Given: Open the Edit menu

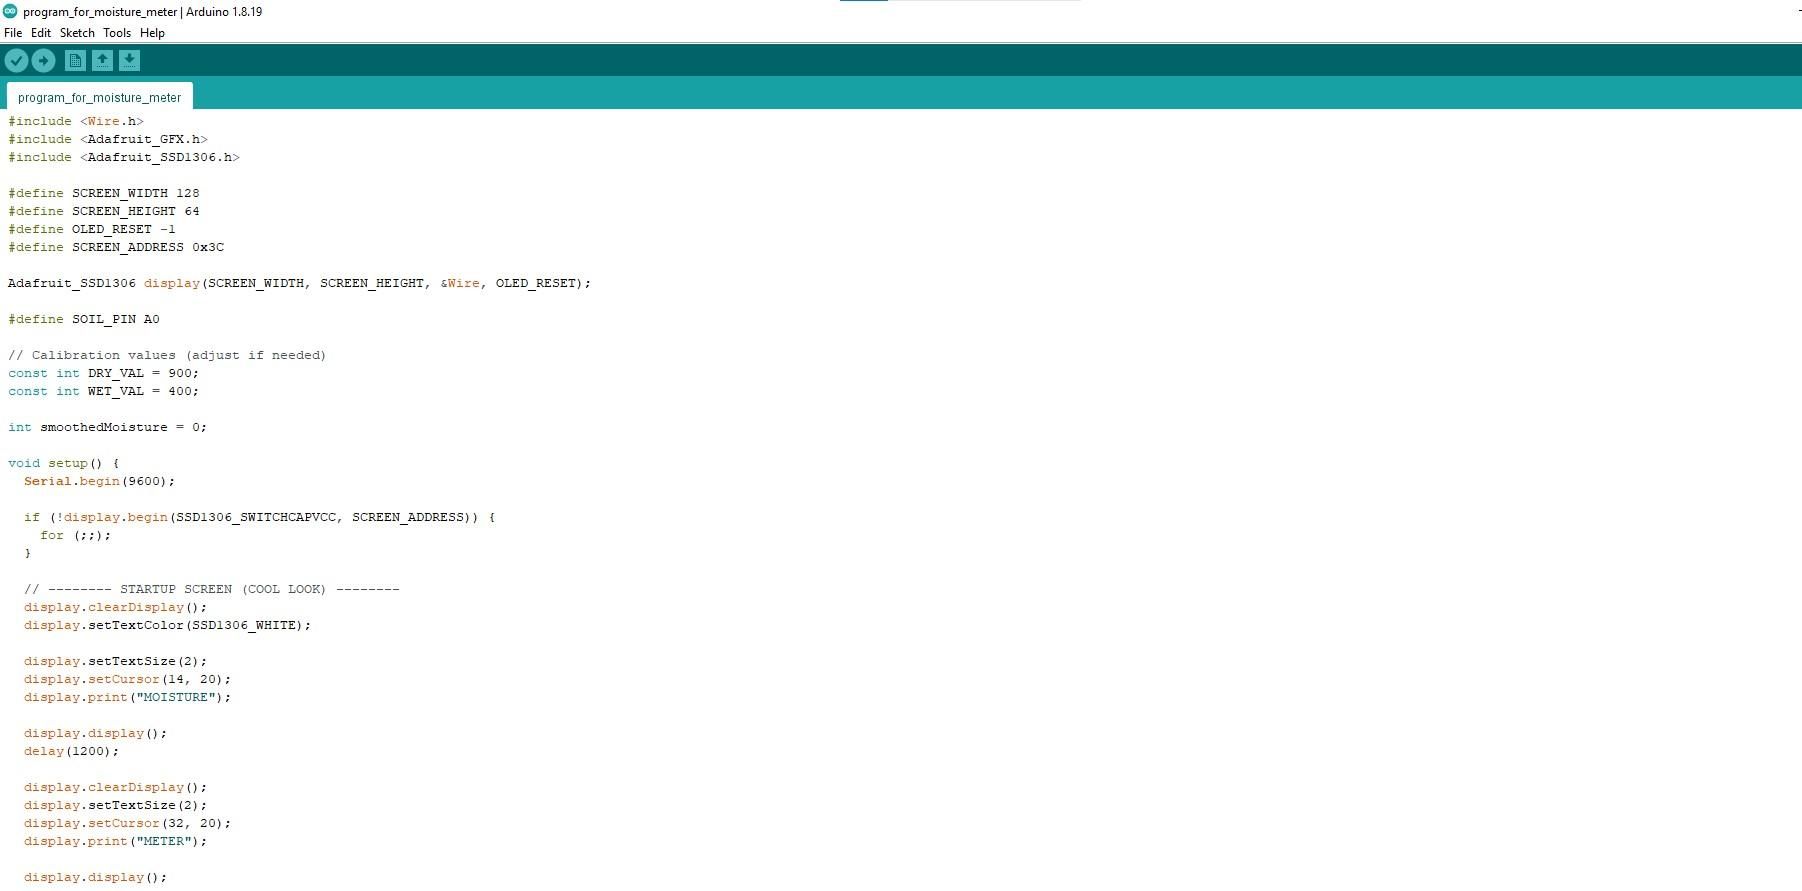Looking at the screenshot, I should point(41,33).
